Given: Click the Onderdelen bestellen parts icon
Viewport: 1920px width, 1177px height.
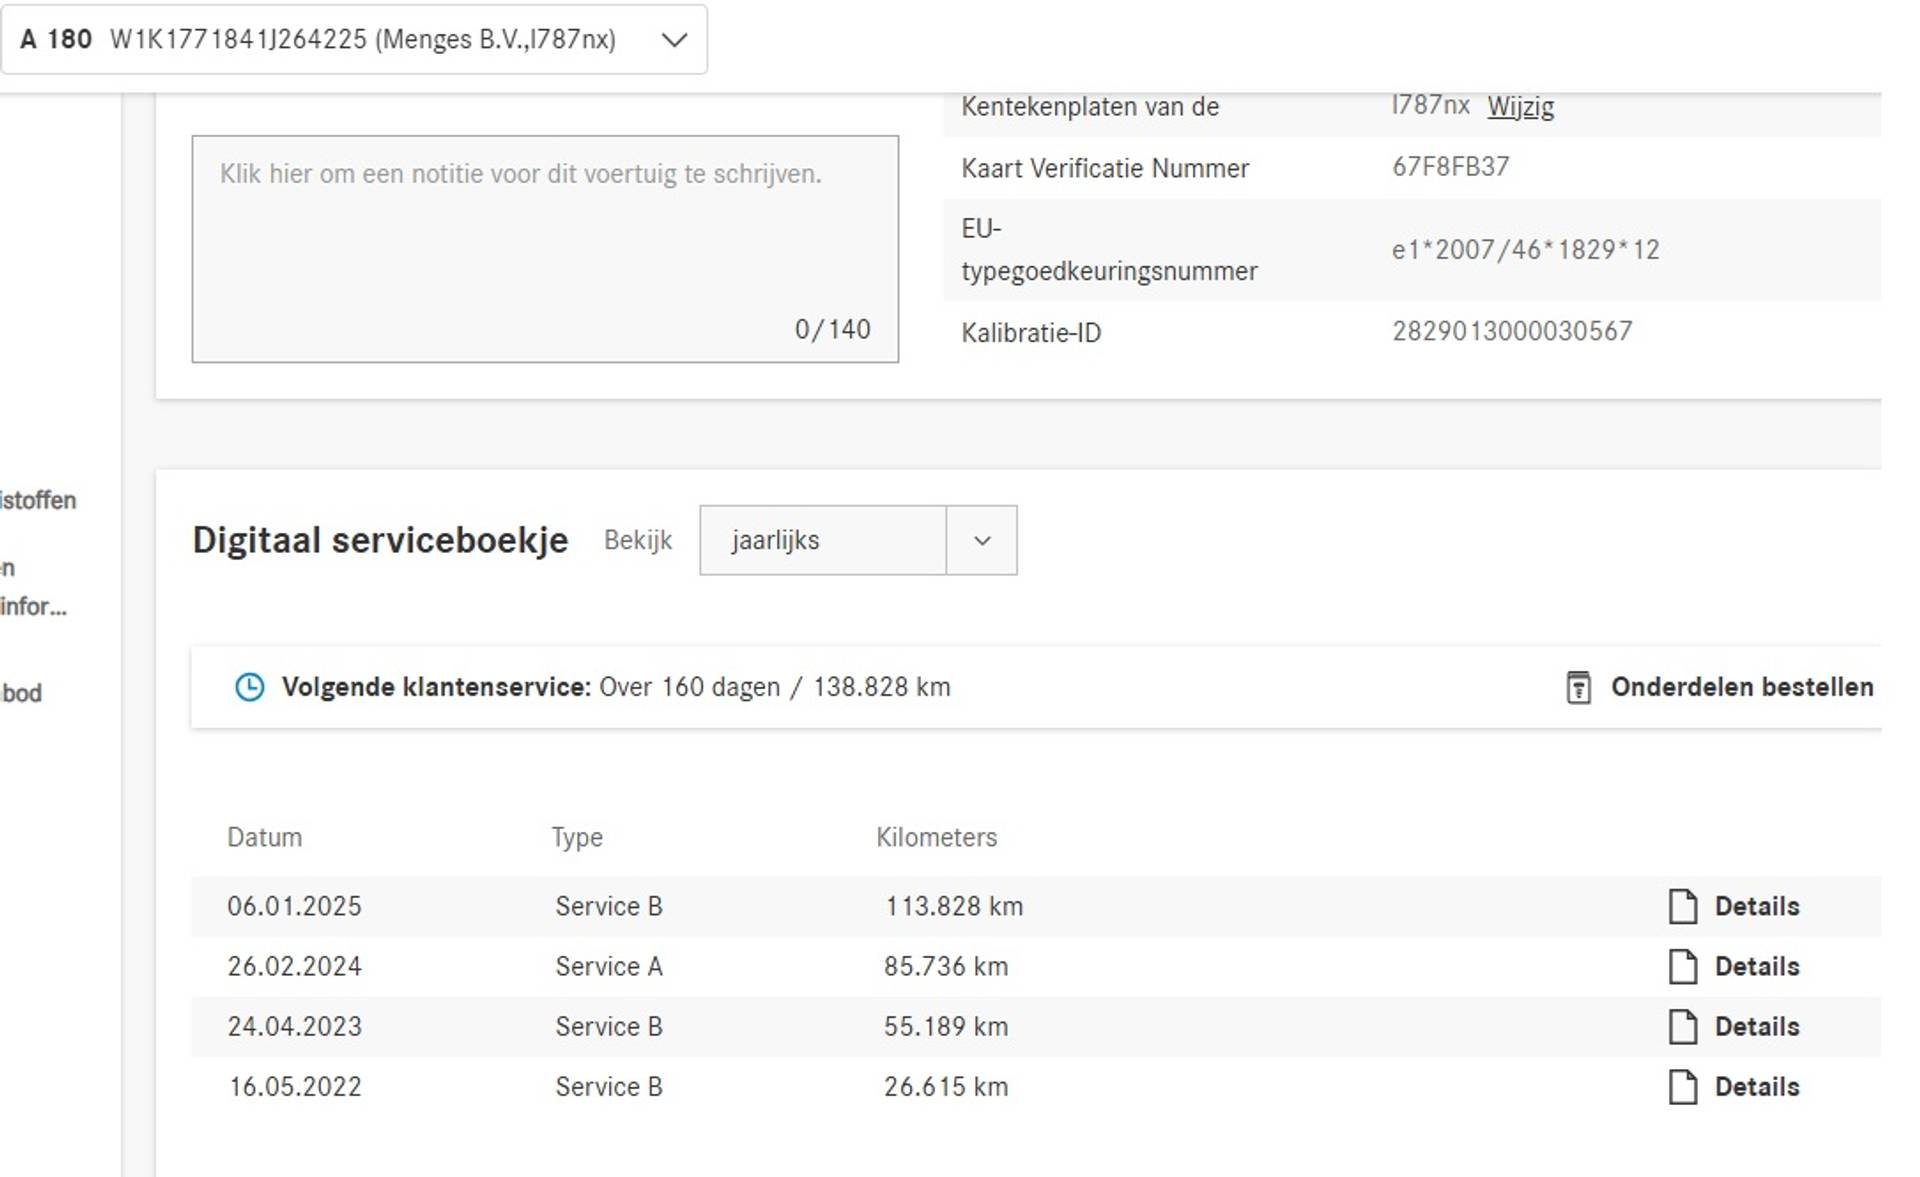Looking at the screenshot, I should click(x=1578, y=687).
